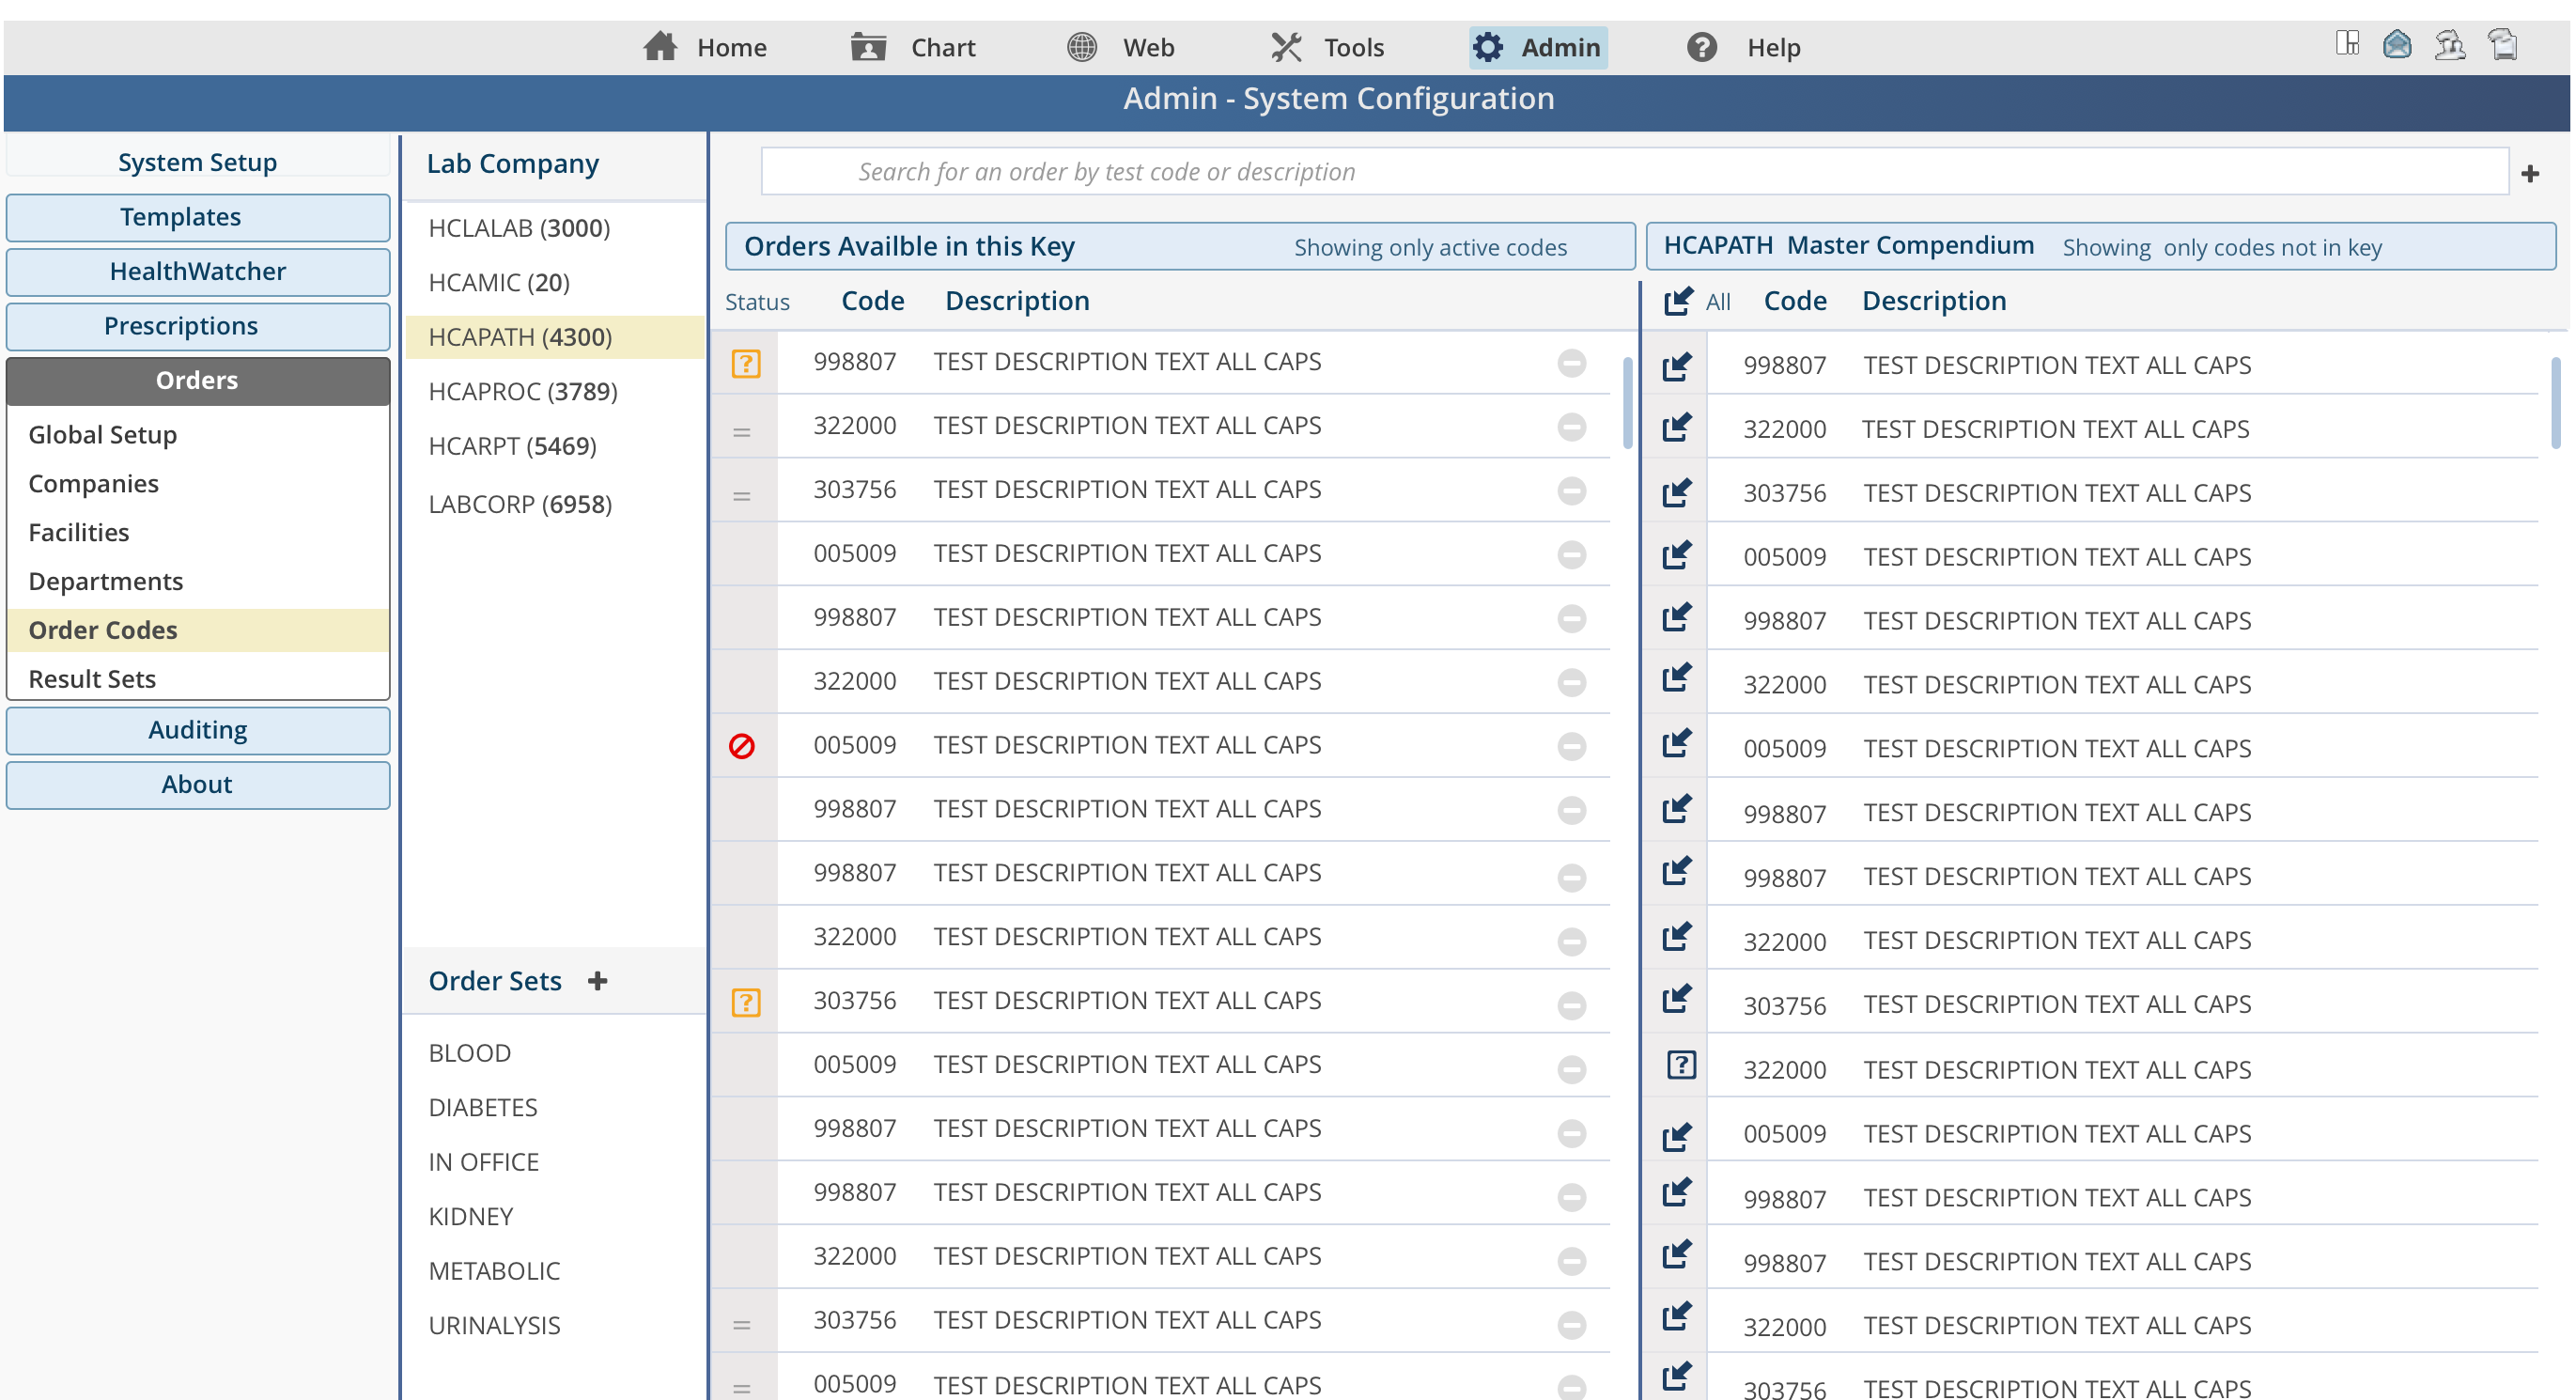
Task: Expand the Auditing section
Action: tap(198, 730)
